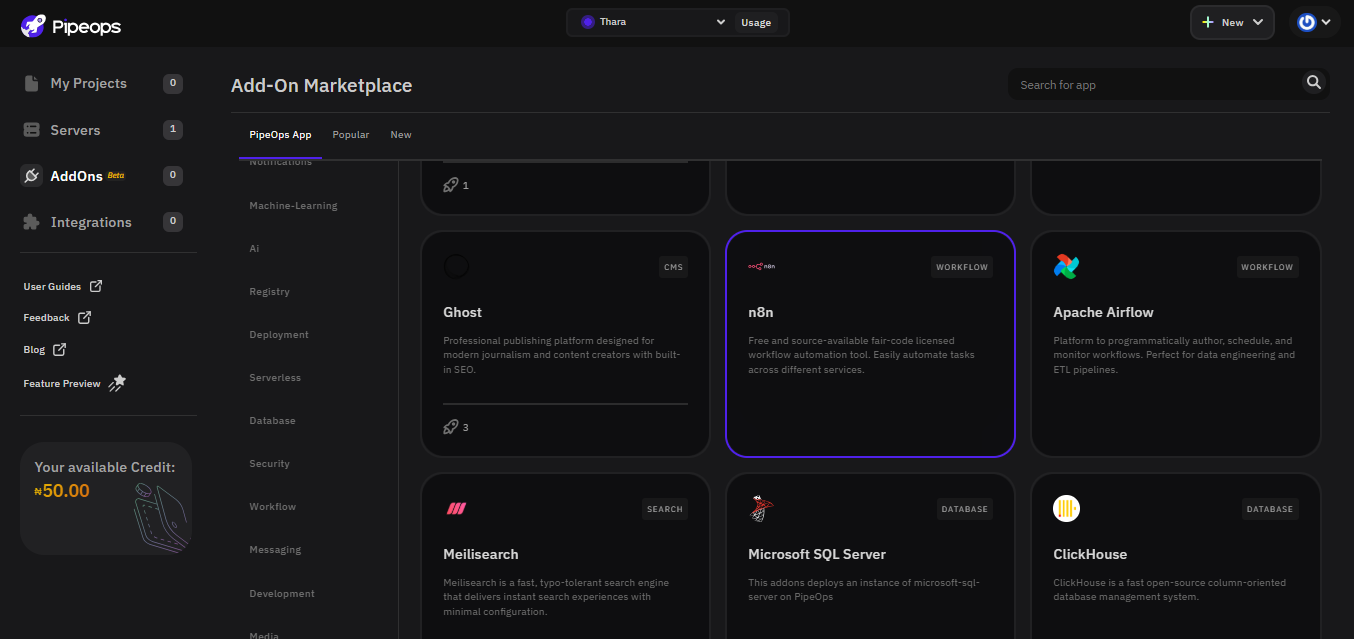The image size is (1354, 639).
Task: Open the profile menu chevron
Action: [x=1326, y=22]
